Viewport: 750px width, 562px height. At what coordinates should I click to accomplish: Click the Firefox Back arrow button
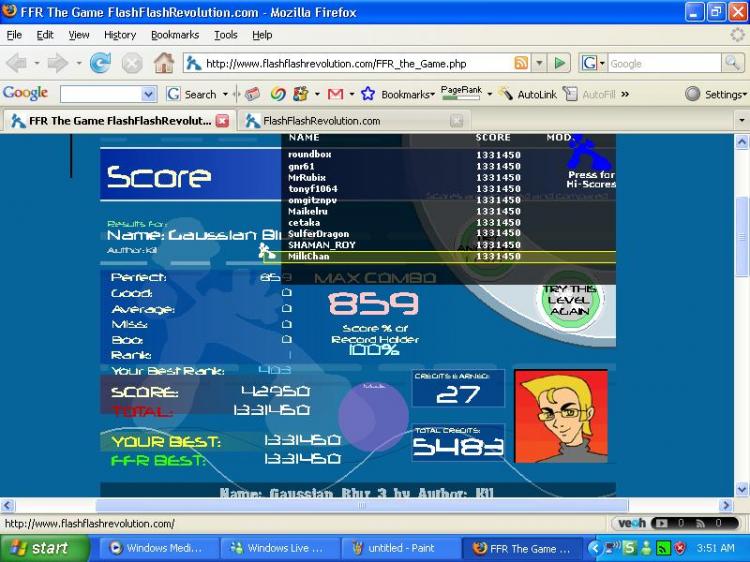click(x=16, y=63)
